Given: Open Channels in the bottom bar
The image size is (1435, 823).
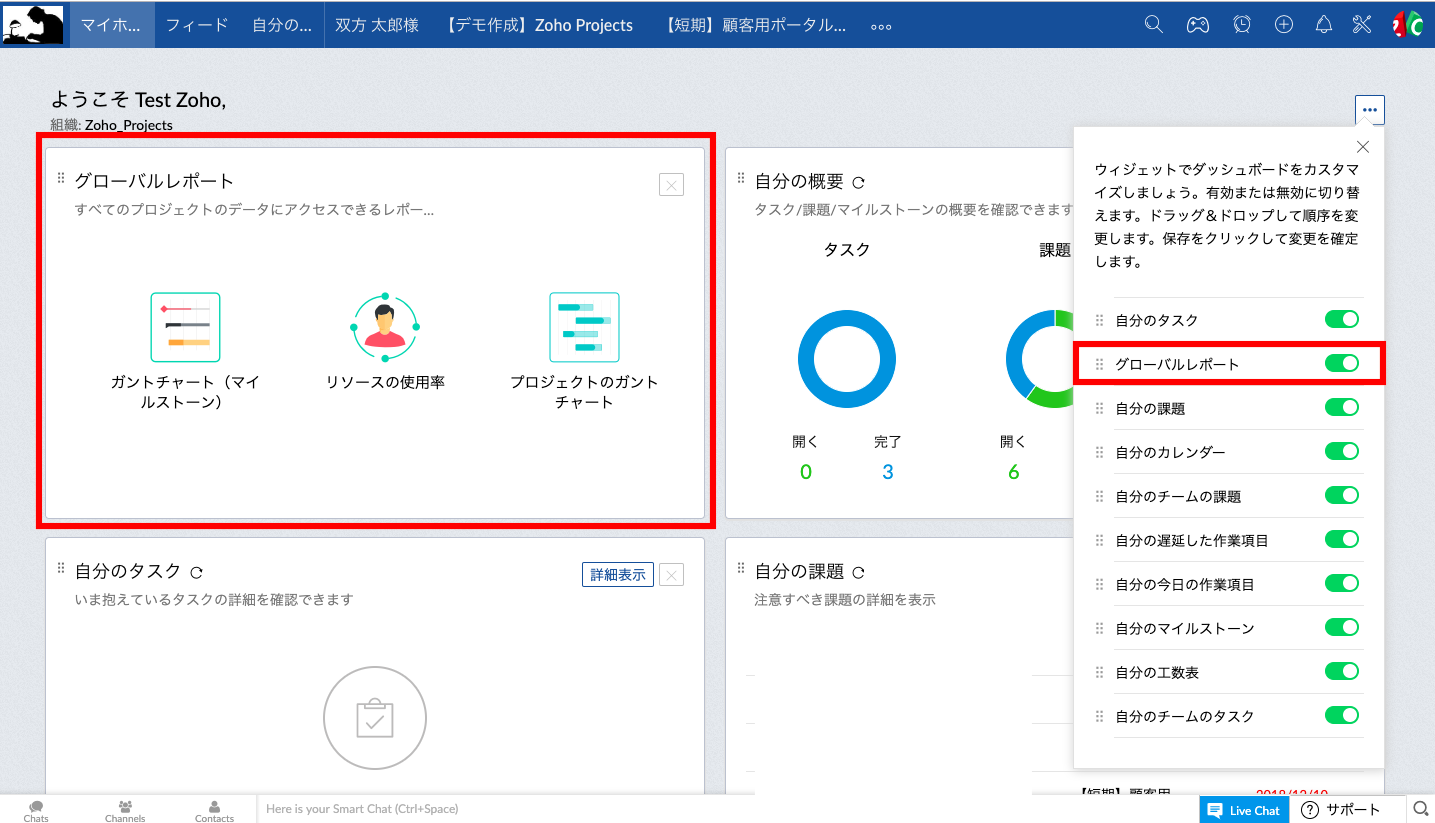Looking at the screenshot, I should (125, 810).
